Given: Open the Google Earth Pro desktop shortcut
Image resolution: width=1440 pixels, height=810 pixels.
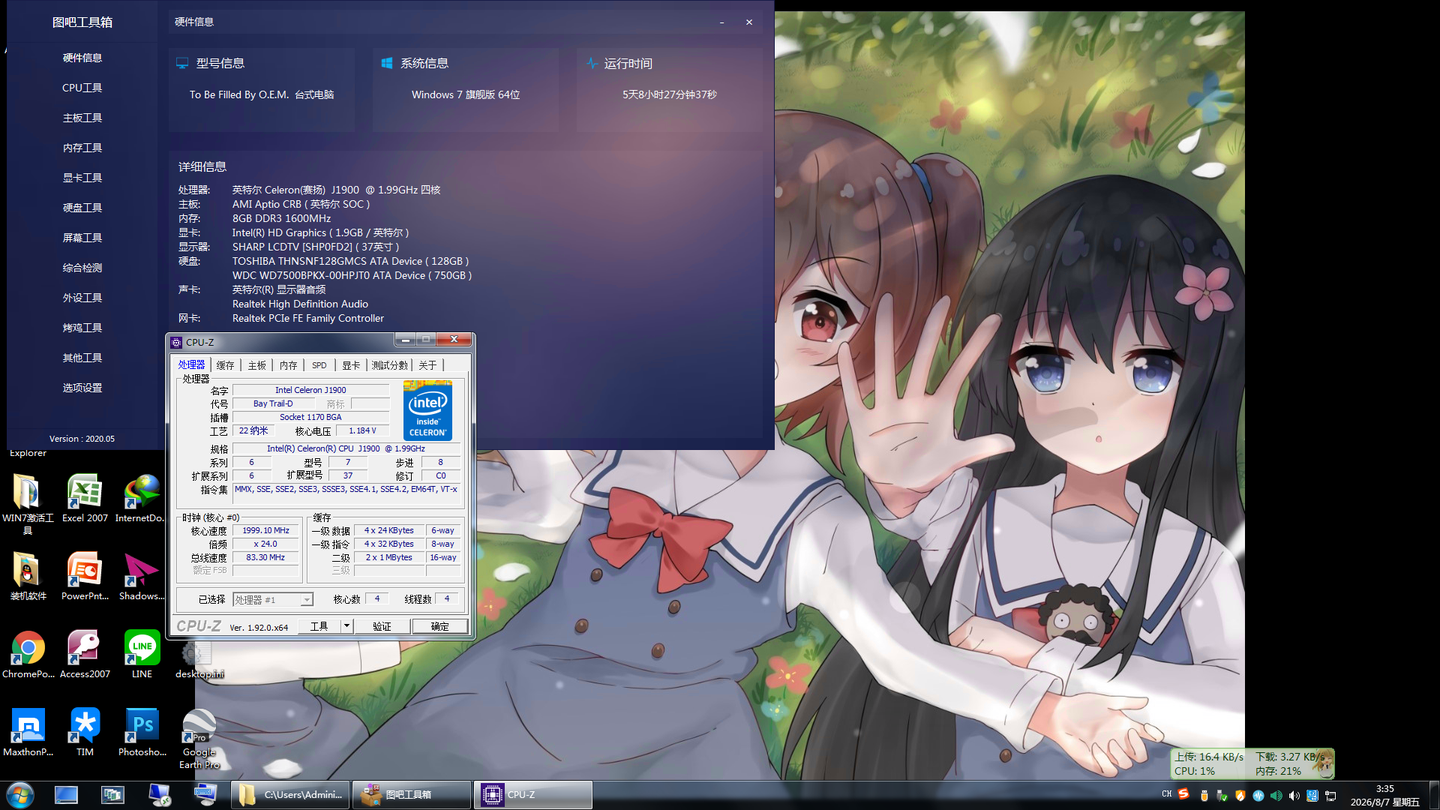Looking at the screenshot, I should [x=199, y=738].
